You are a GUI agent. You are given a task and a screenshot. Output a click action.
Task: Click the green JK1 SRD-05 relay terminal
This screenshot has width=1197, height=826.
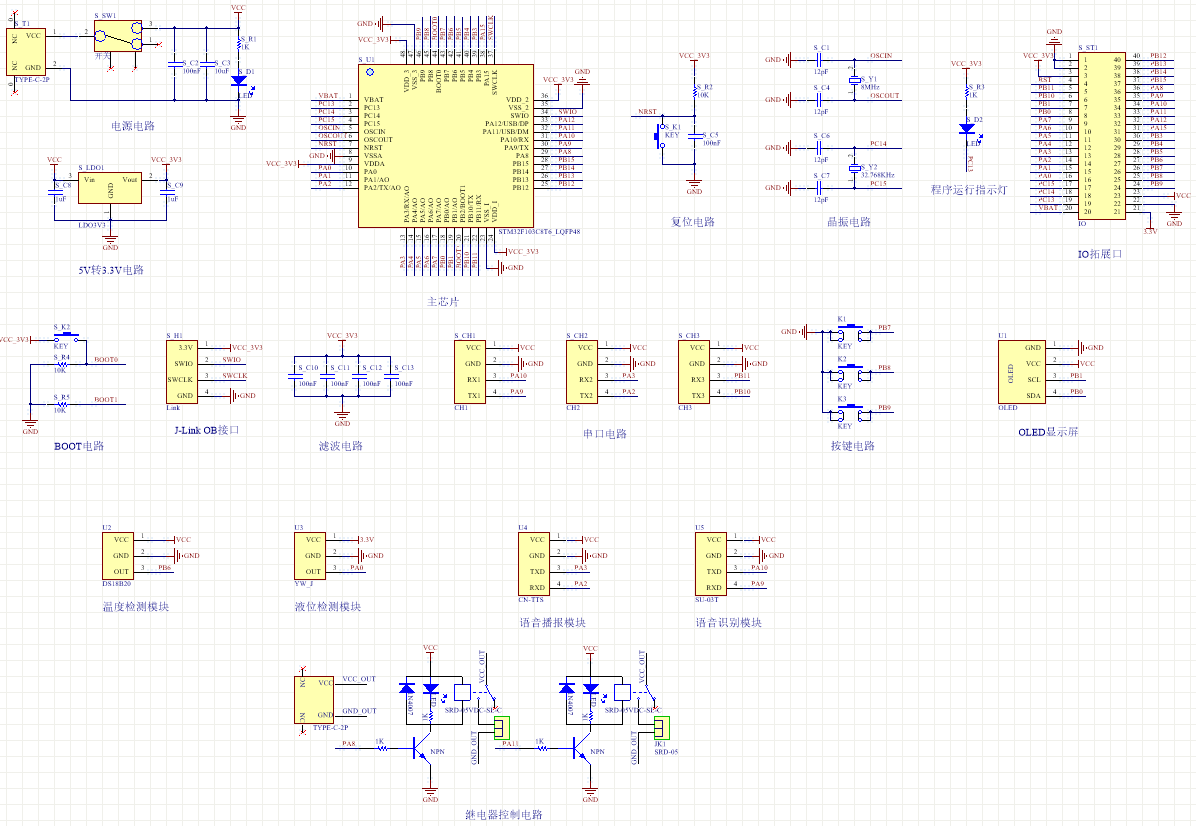[662, 728]
